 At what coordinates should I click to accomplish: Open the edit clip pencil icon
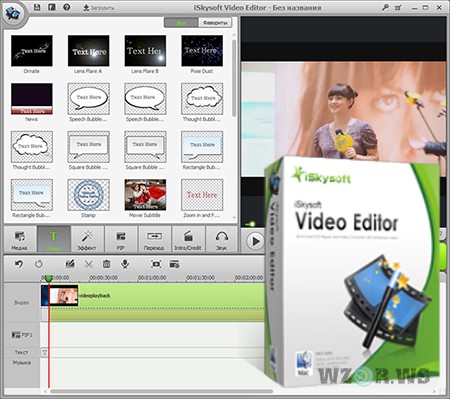pos(70,264)
